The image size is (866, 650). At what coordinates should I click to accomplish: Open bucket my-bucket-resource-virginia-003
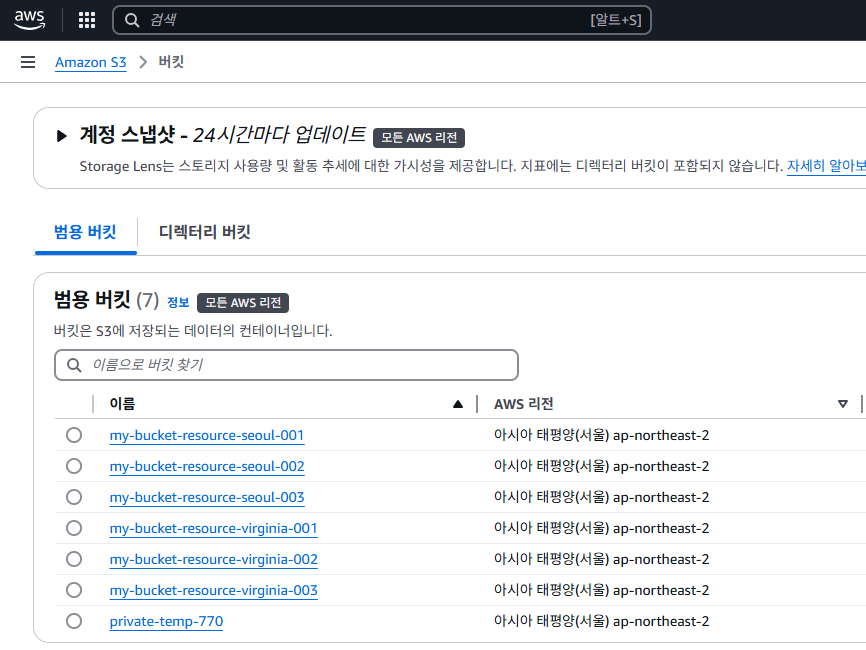214,590
